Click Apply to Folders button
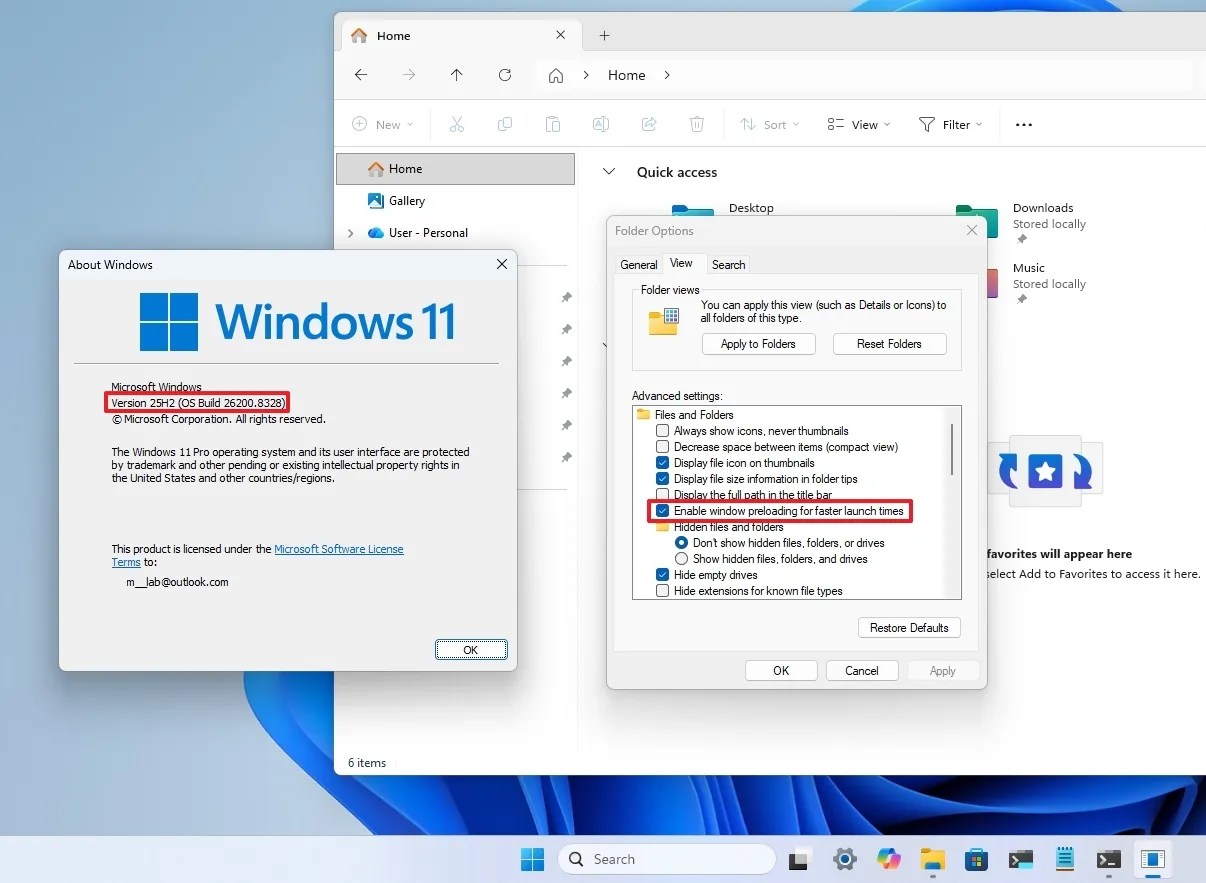This screenshot has height=883, width=1206. pyautogui.click(x=758, y=344)
